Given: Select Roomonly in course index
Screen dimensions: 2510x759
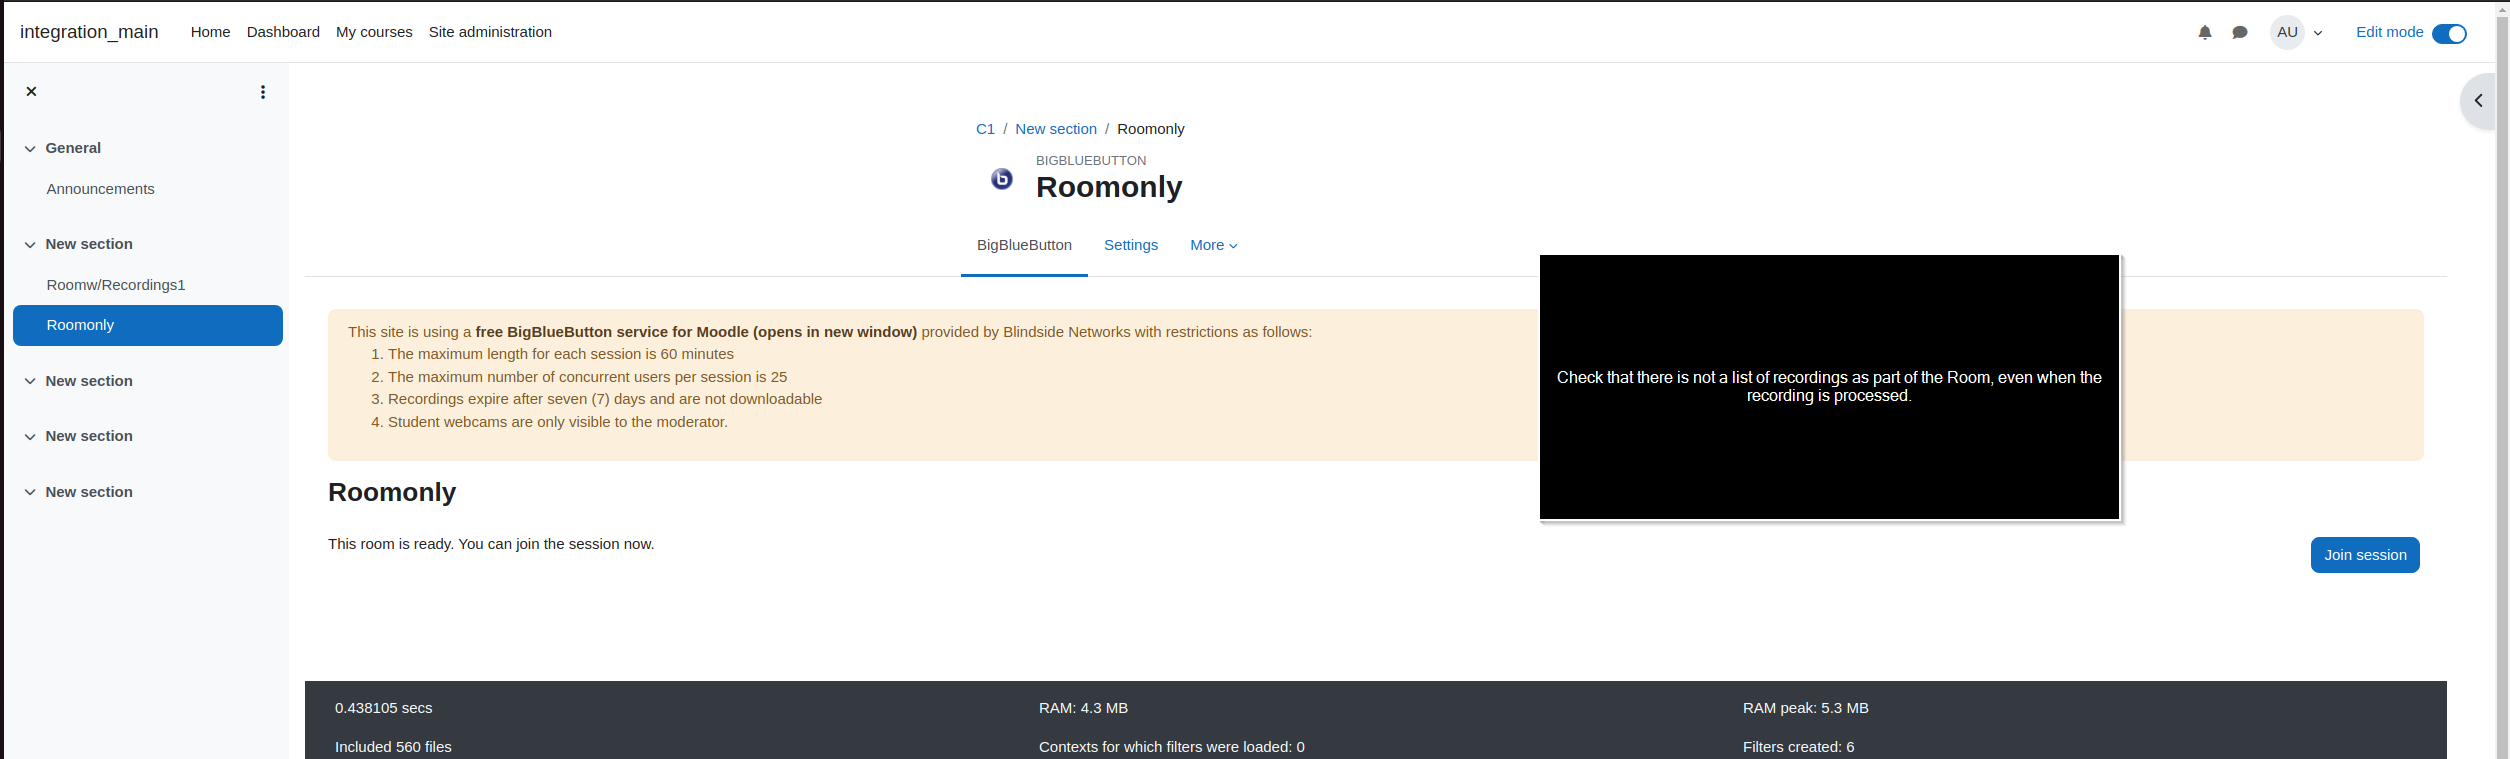Looking at the screenshot, I should 148,325.
